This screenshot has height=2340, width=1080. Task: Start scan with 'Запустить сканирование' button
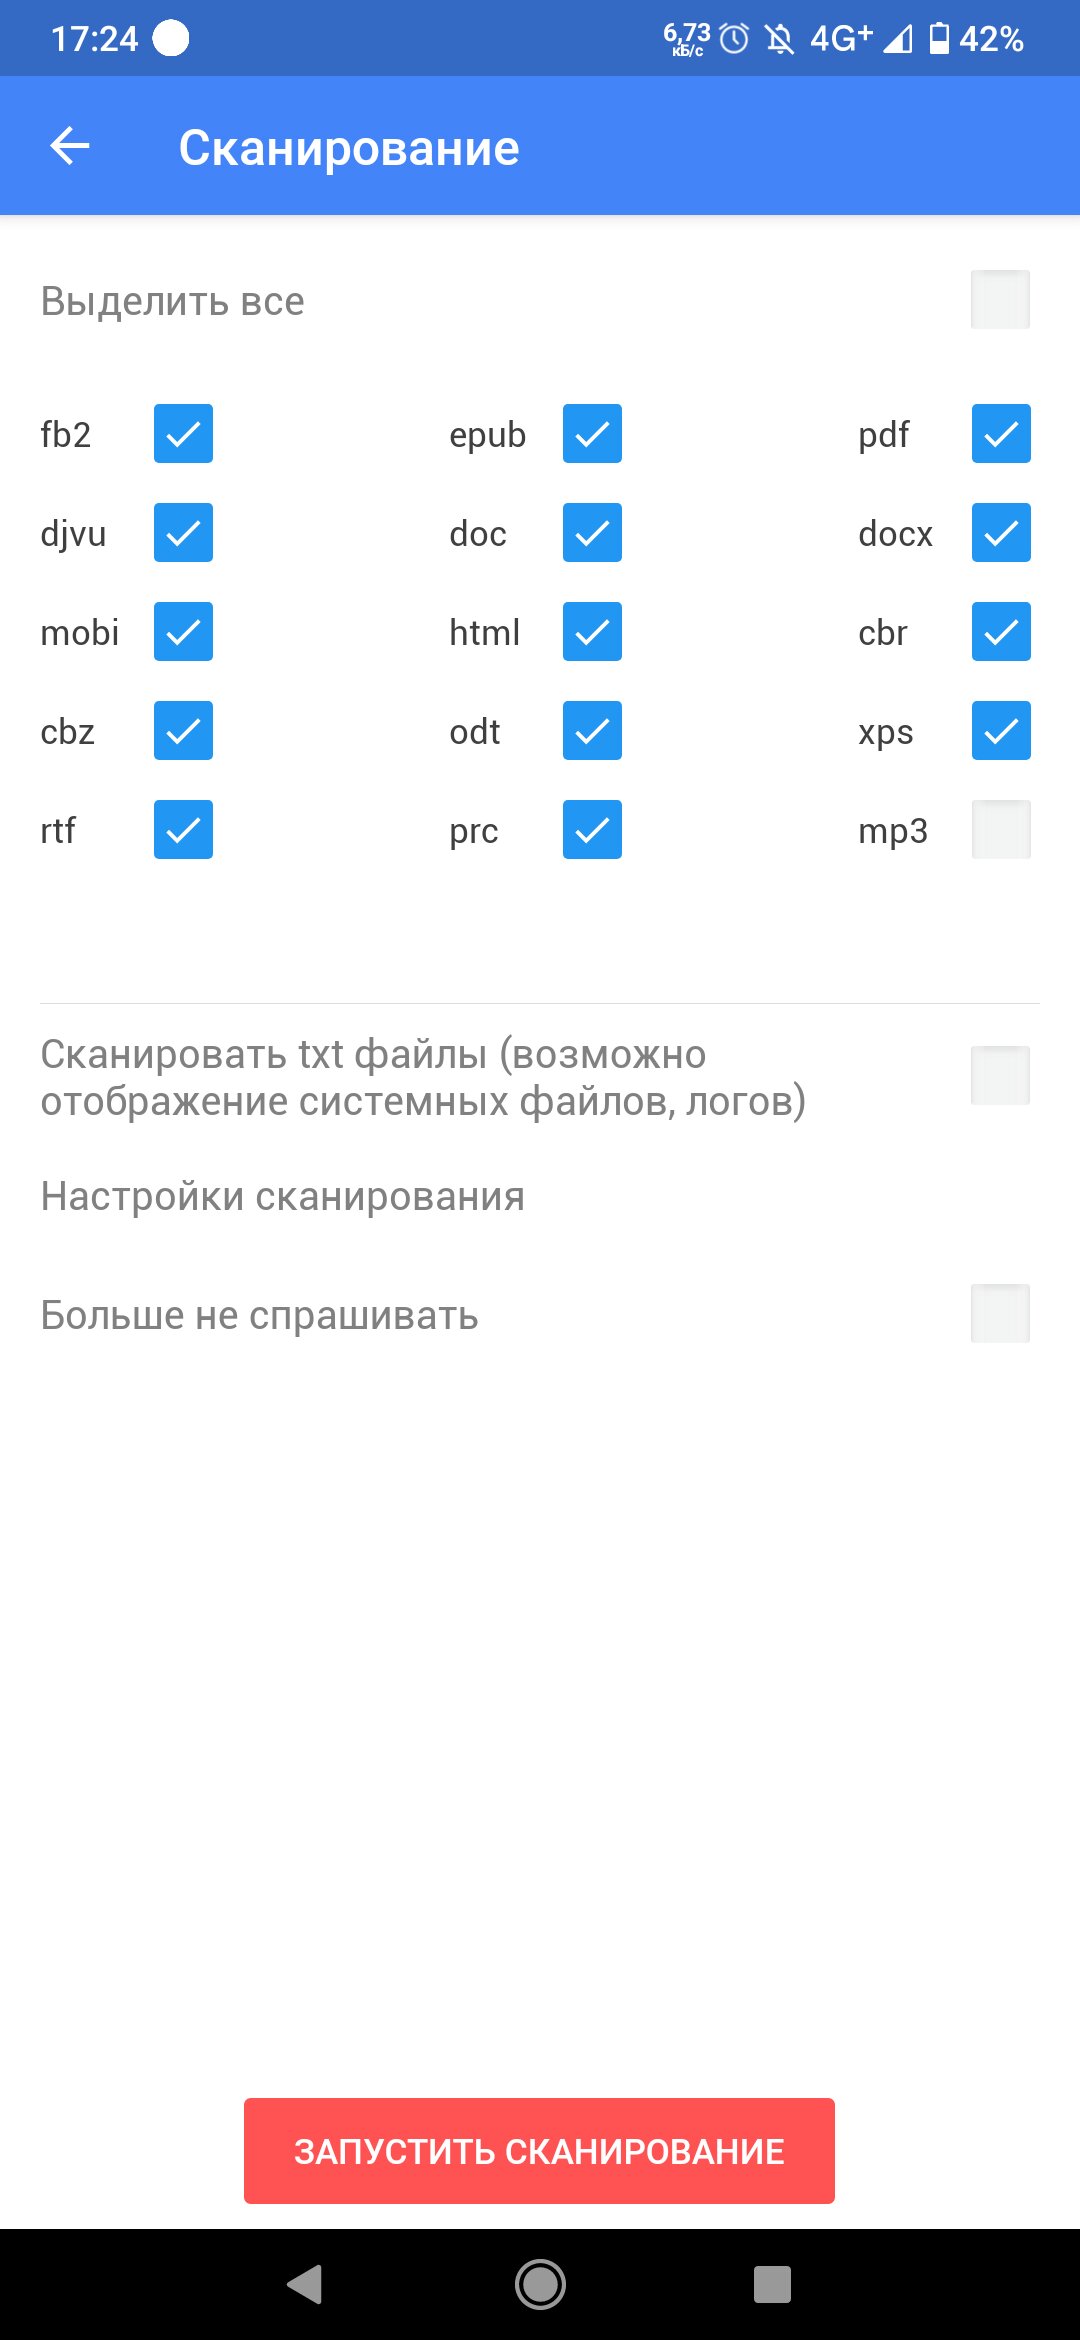click(x=539, y=2151)
